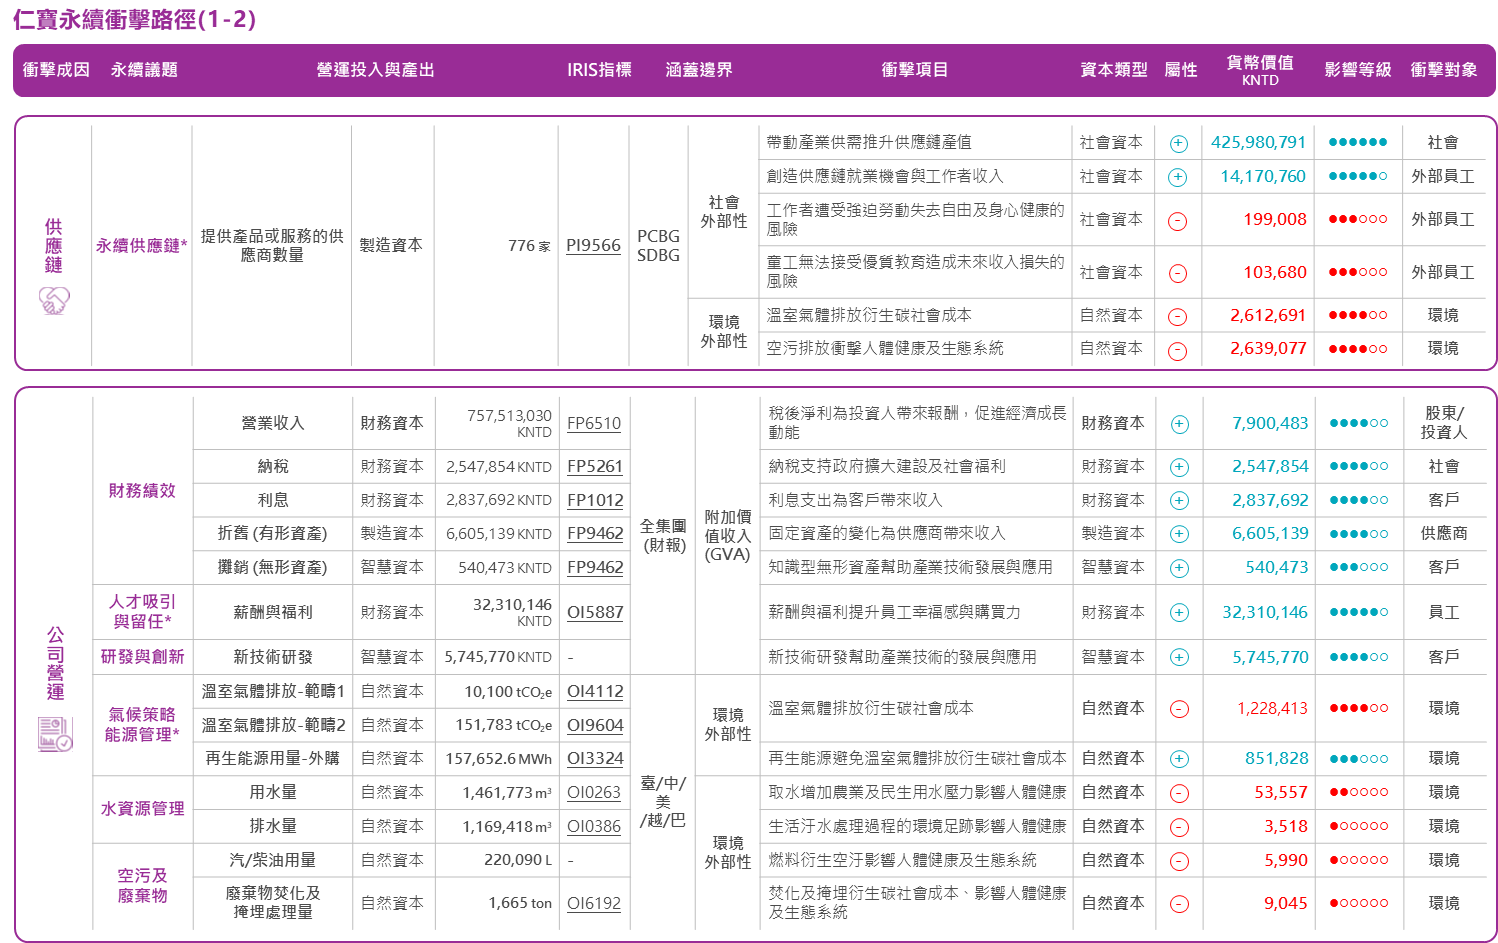Screen dimensions: 1498x943
Task: Click the impact dots in the 425,980,791 row
Action: click(1358, 142)
